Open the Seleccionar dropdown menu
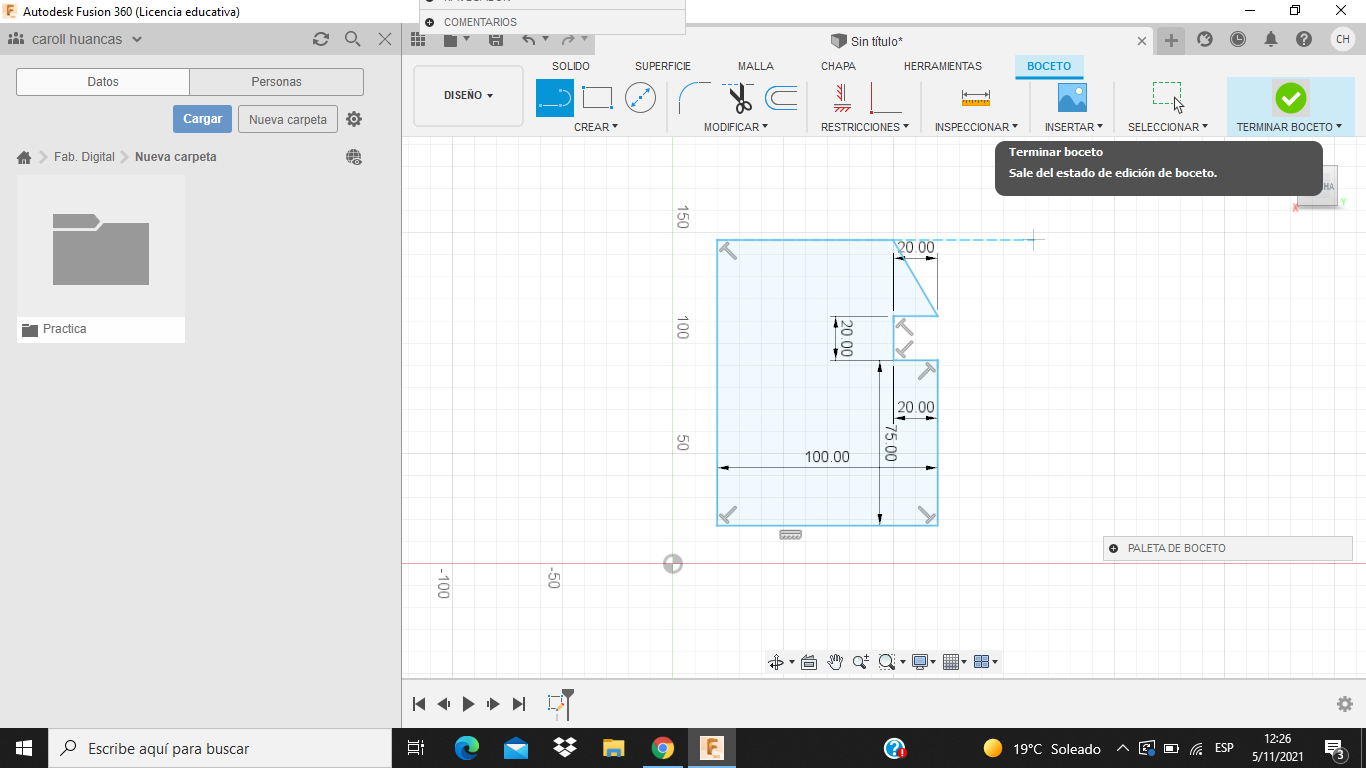 pyautogui.click(x=1168, y=127)
